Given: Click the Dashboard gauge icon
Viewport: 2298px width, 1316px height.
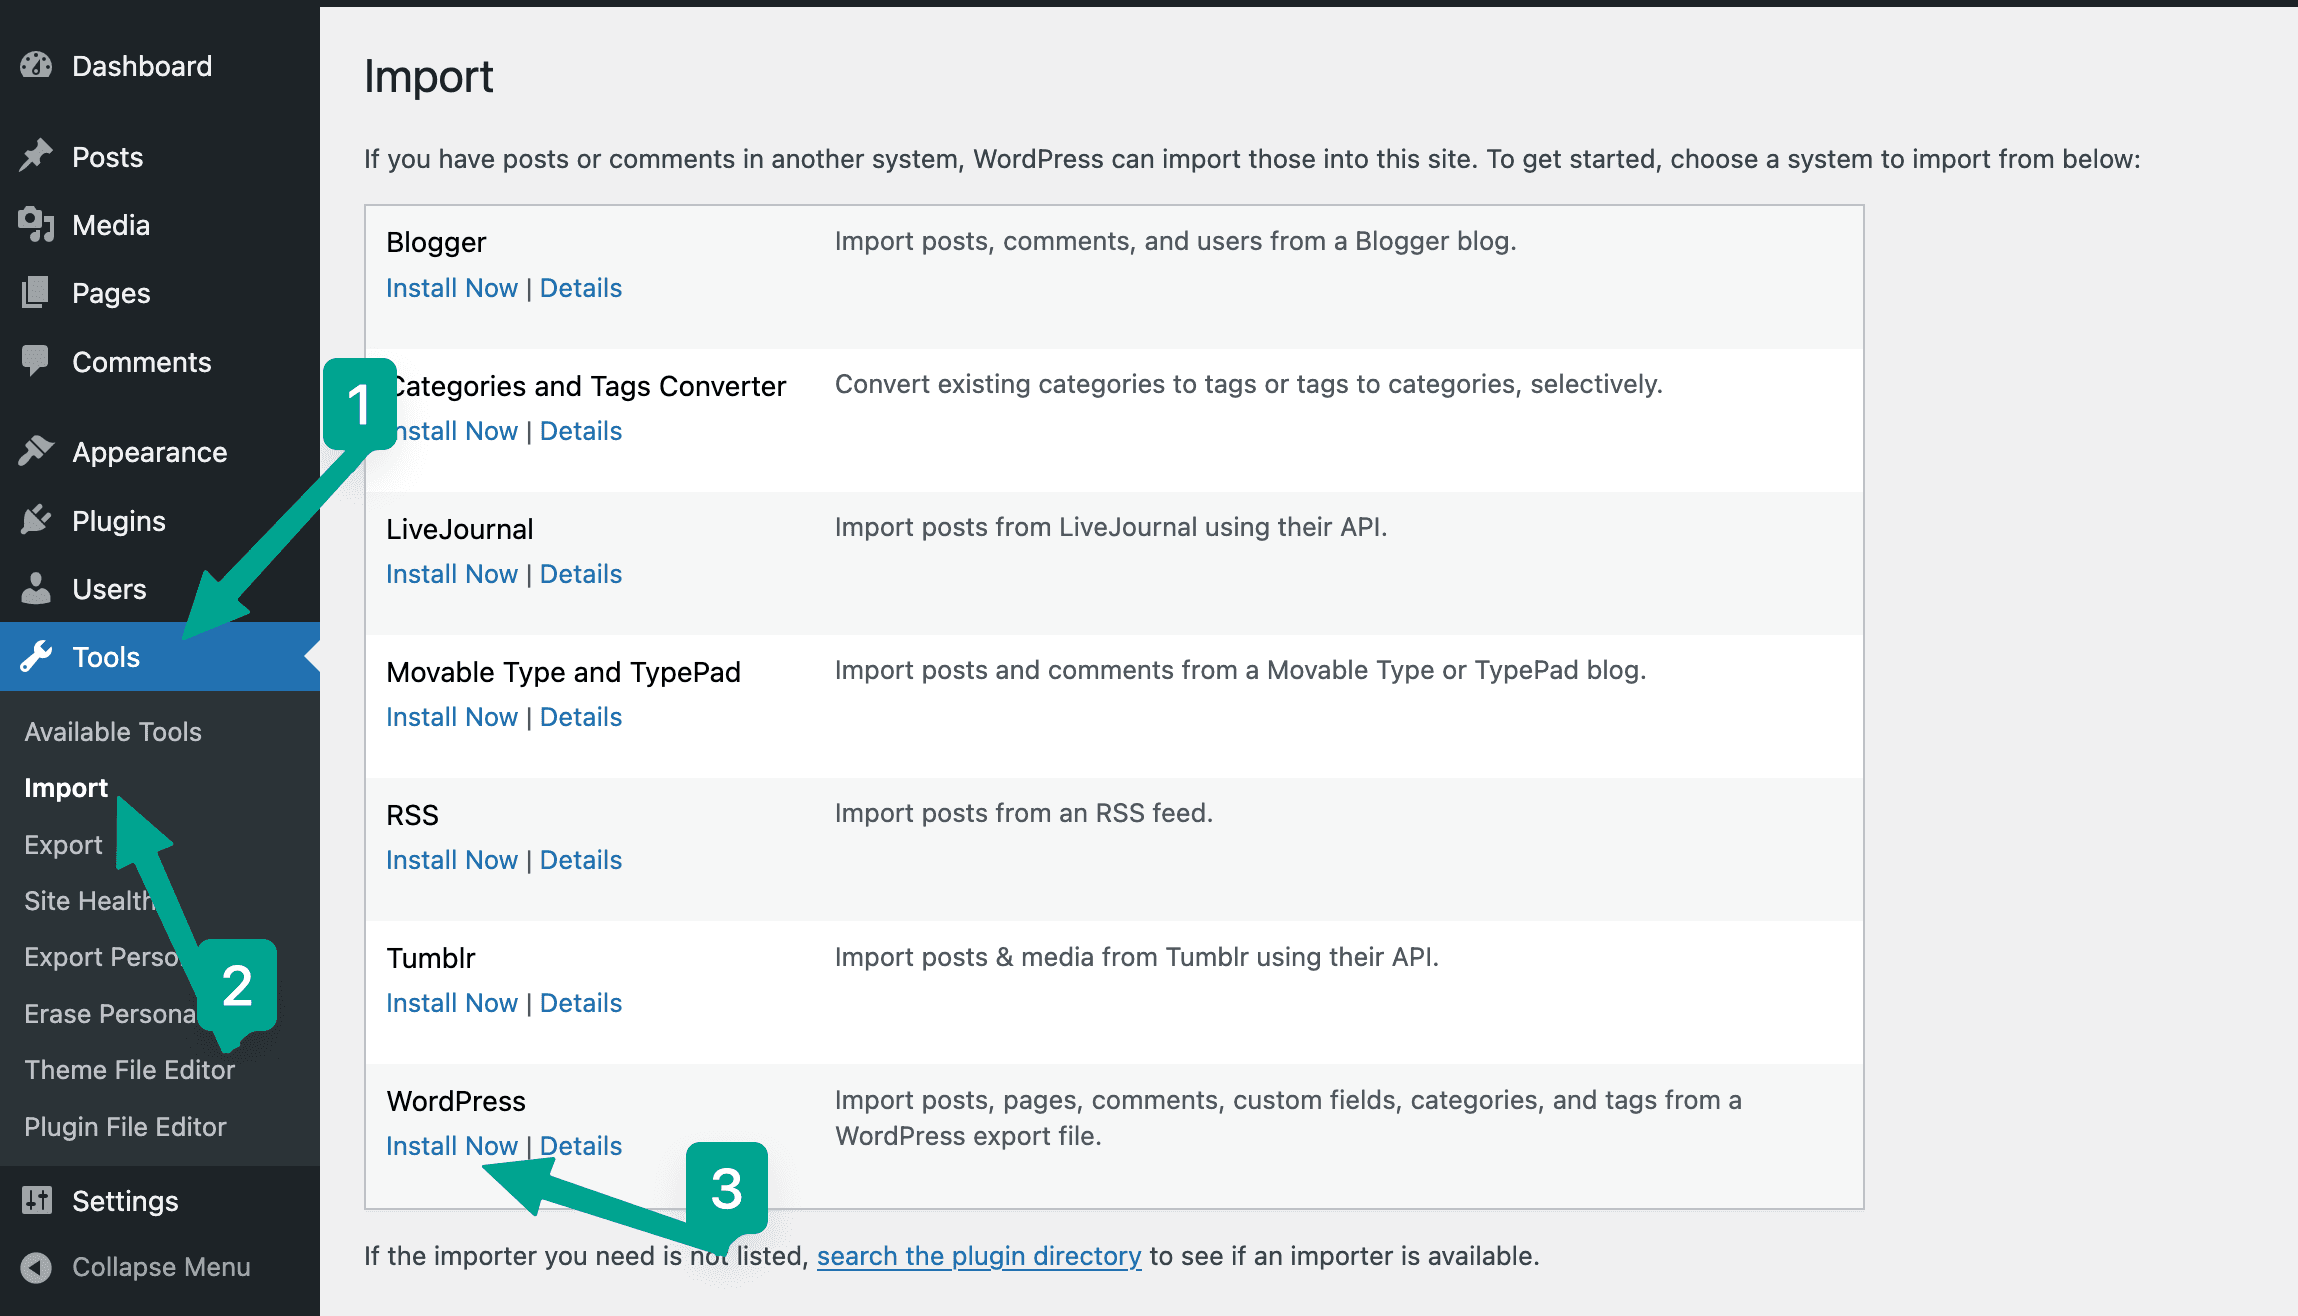Looking at the screenshot, I should coord(36,66).
